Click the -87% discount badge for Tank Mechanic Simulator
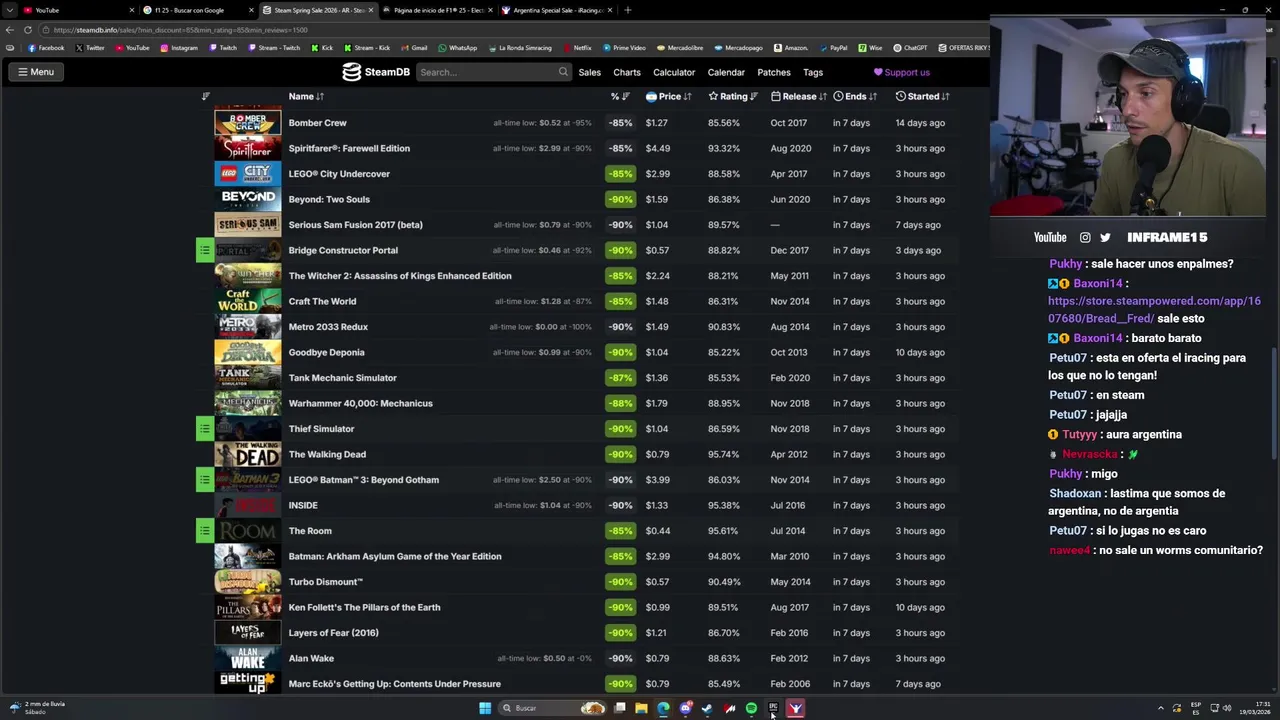 (620, 378)
